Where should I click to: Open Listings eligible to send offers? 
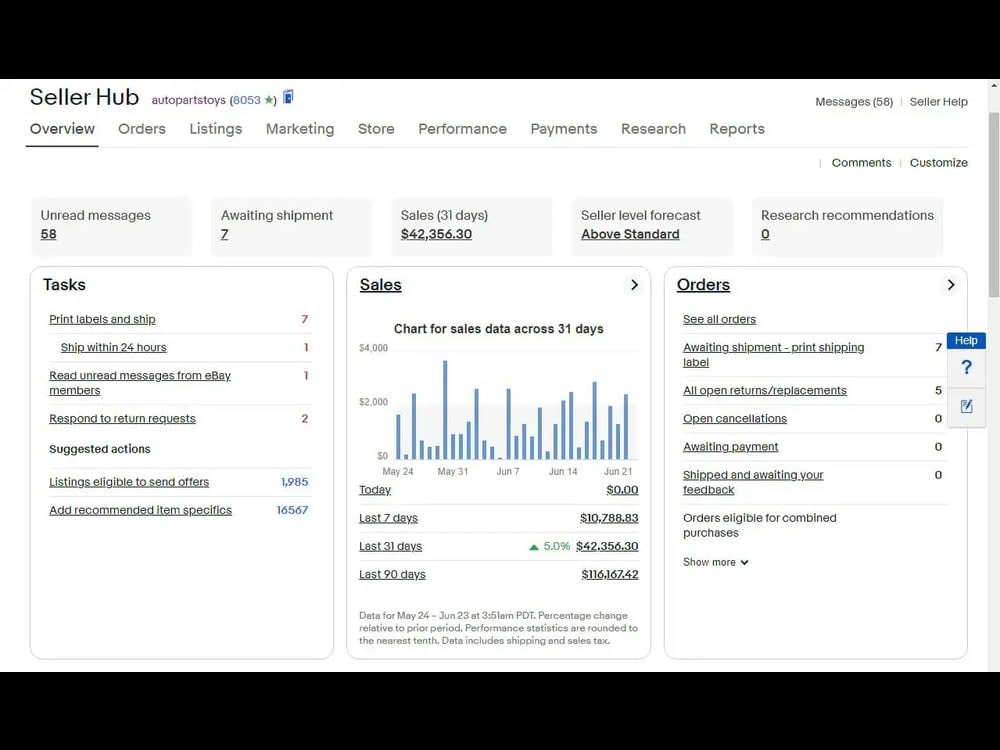[x=129, y=482]
